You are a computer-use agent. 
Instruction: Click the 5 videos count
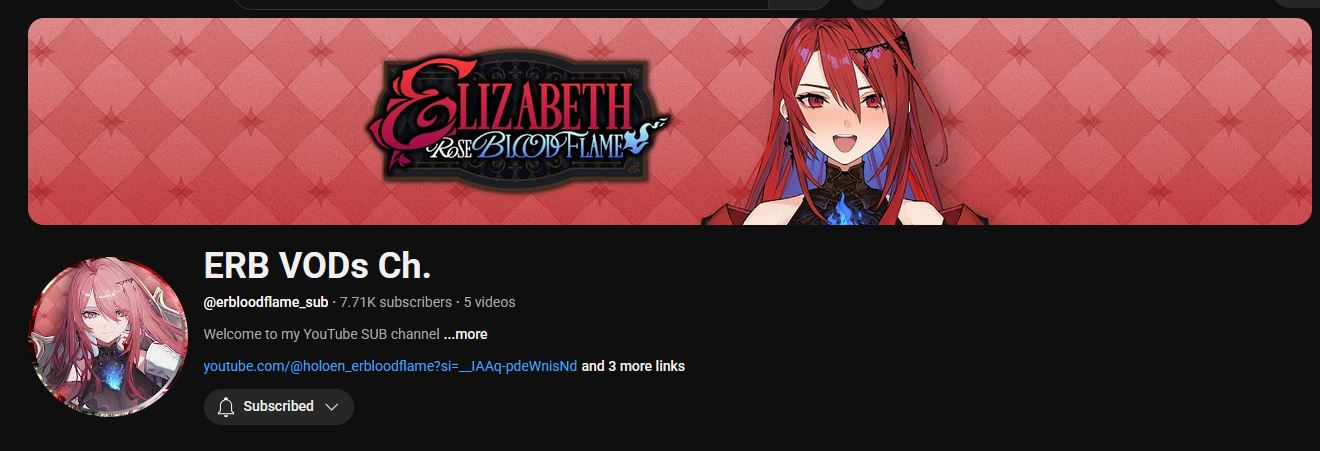[490, 301]
